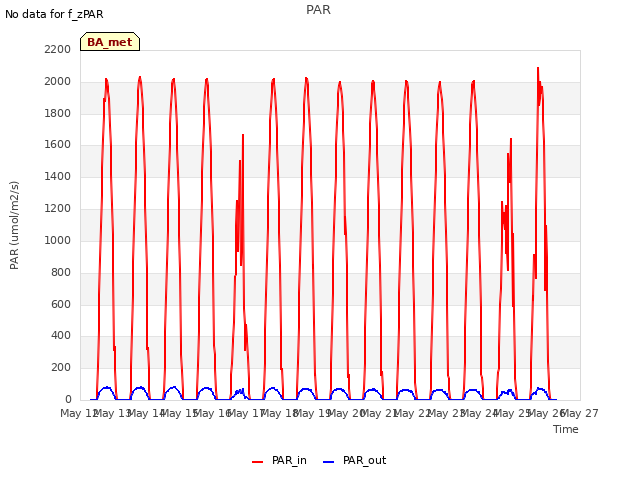Image resolution: width=640 pixels, height=480 pixels.
Task: Click the blue PAR_out legend swatch
Action: [329, 462]
